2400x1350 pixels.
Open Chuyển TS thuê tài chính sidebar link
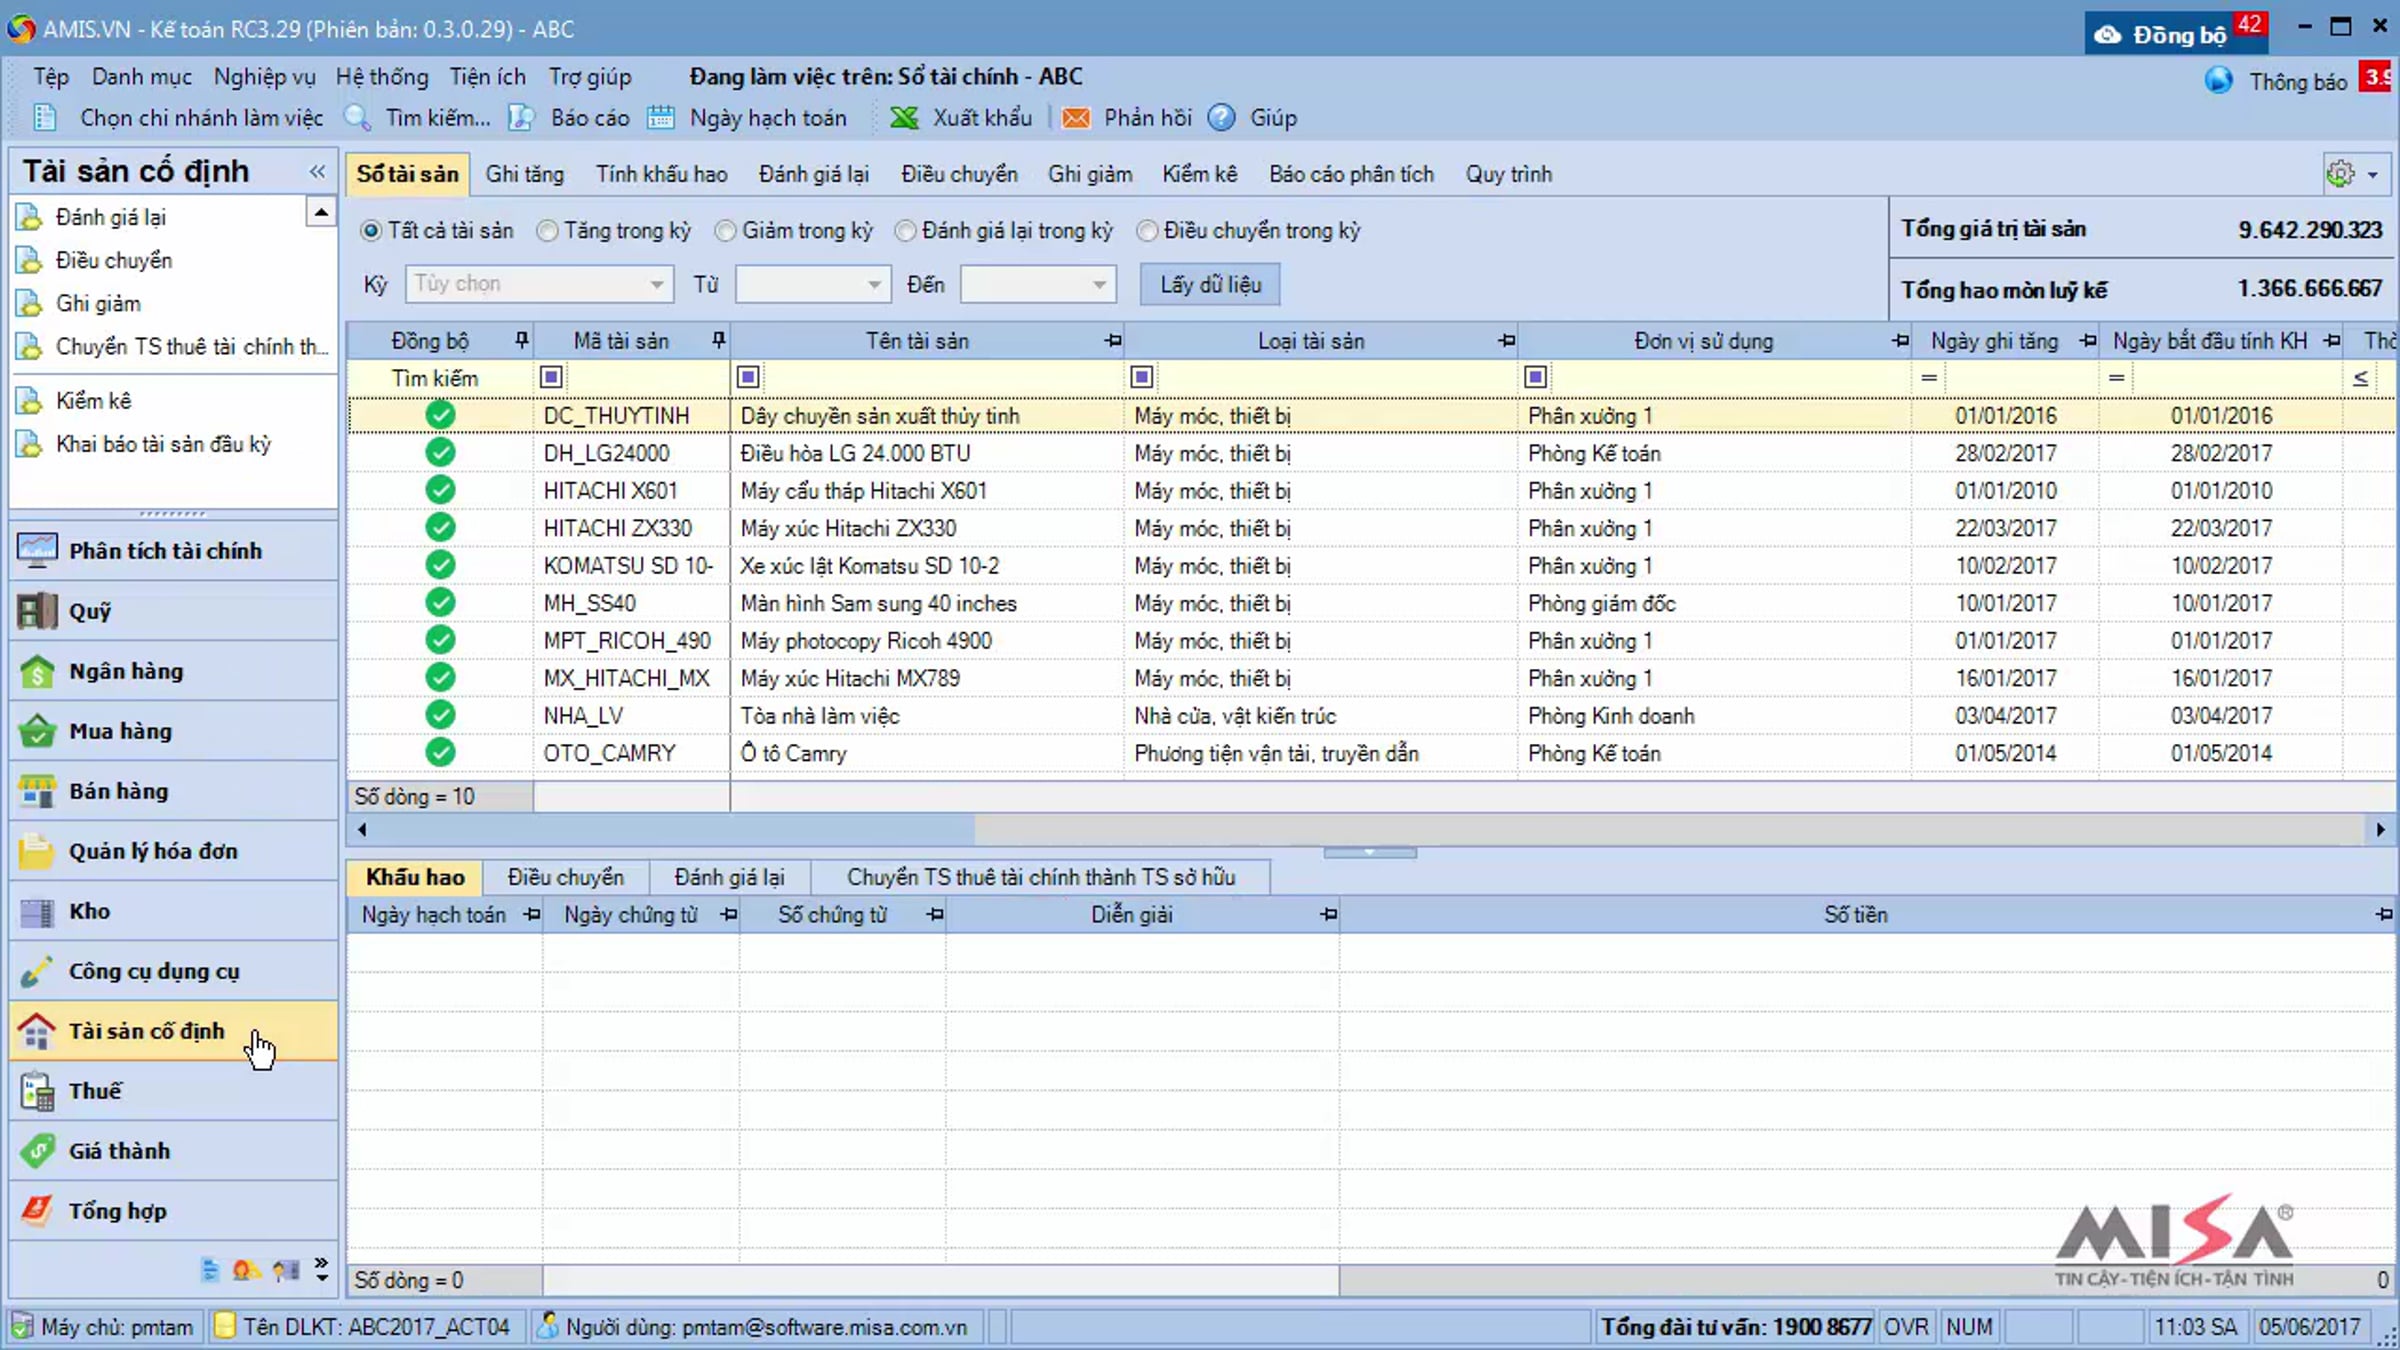tap(191, 346)
